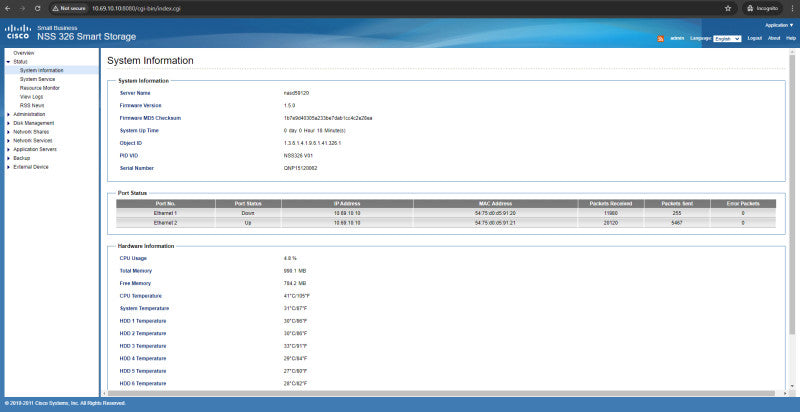Click the Free Memory label
This screenshot has width=800, height=412.
(135, 283)
